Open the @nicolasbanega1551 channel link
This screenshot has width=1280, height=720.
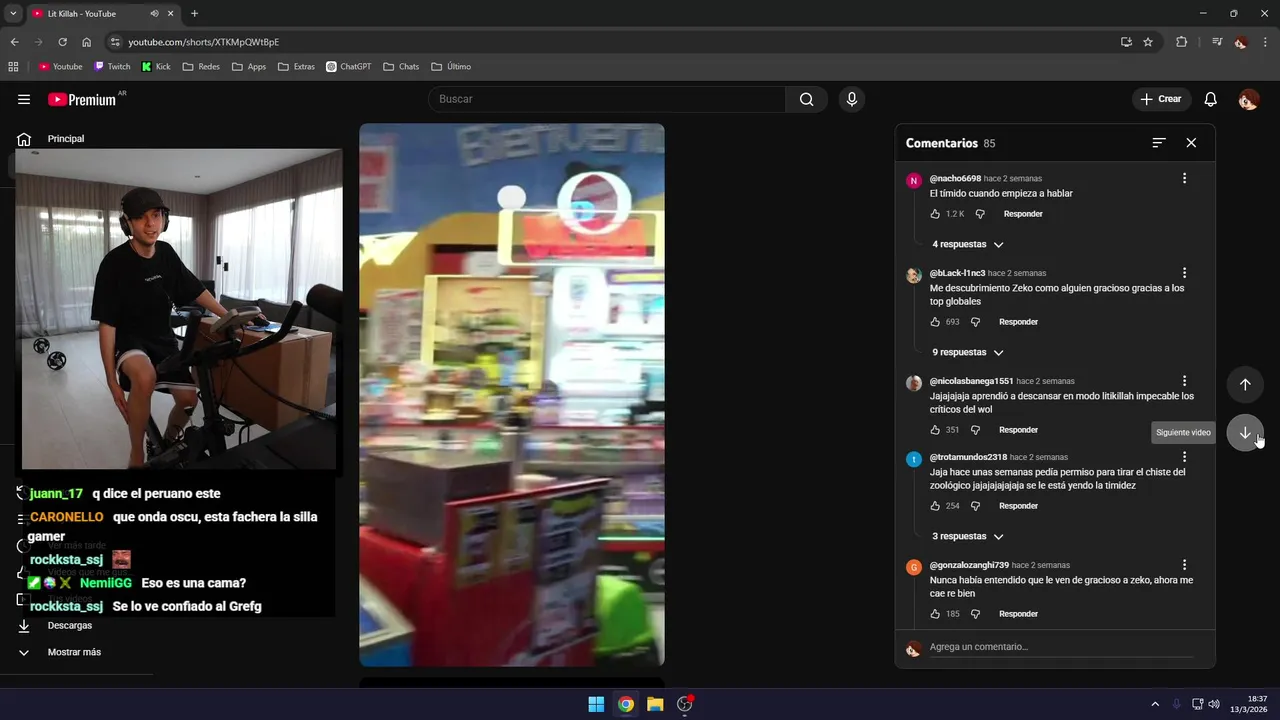tap(971, 381)
